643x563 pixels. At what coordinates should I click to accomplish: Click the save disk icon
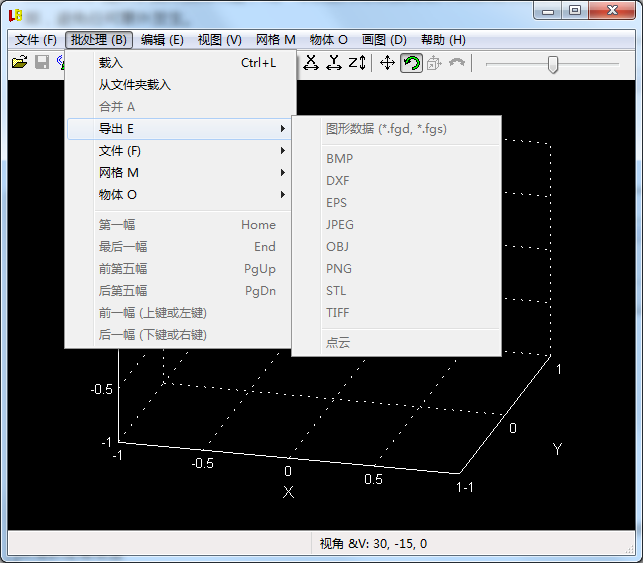coord(42,62)
